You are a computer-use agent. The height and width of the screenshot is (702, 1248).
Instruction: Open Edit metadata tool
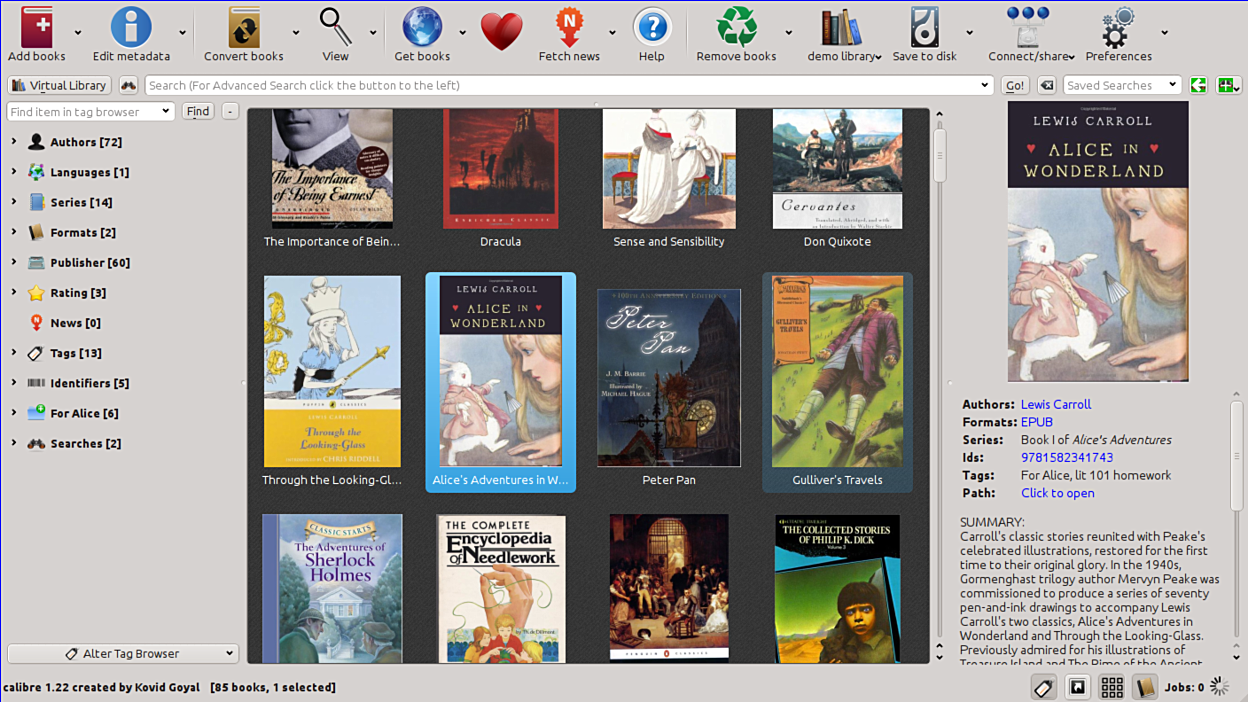click(131, 29)
